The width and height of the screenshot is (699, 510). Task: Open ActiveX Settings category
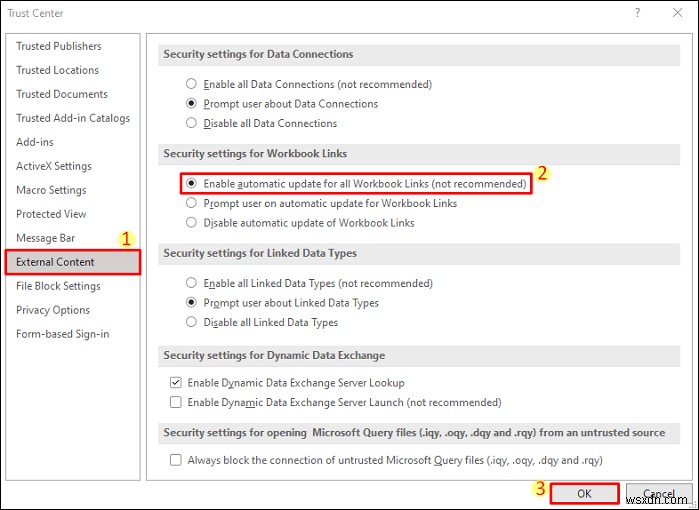pos(54,166)
